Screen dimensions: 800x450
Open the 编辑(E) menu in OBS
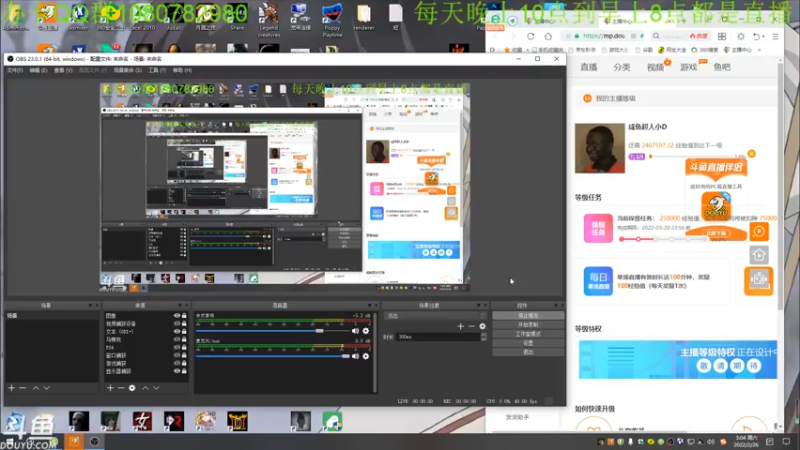[x=38, y=70]
